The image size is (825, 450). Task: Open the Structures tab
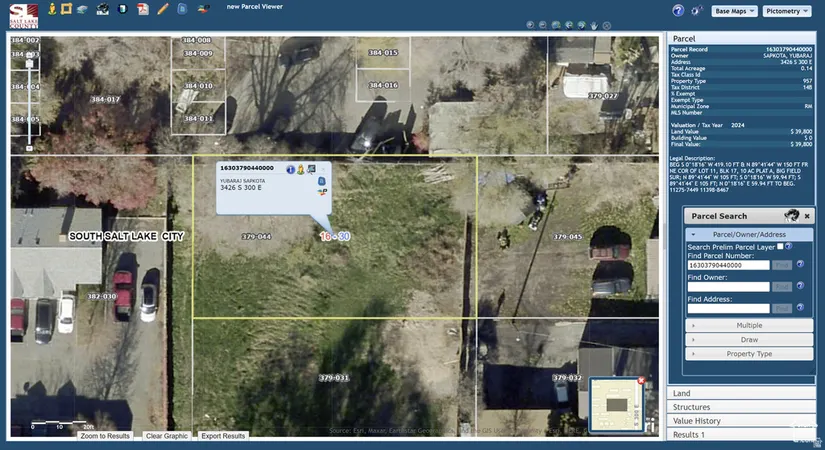(691, 407)
